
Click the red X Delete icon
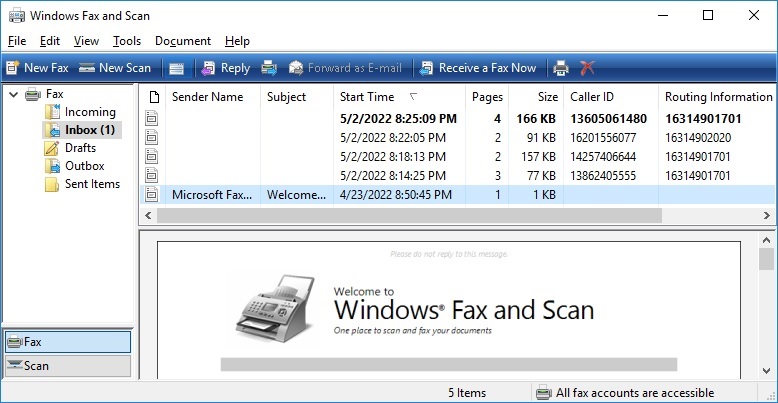[x=587, y=68]
